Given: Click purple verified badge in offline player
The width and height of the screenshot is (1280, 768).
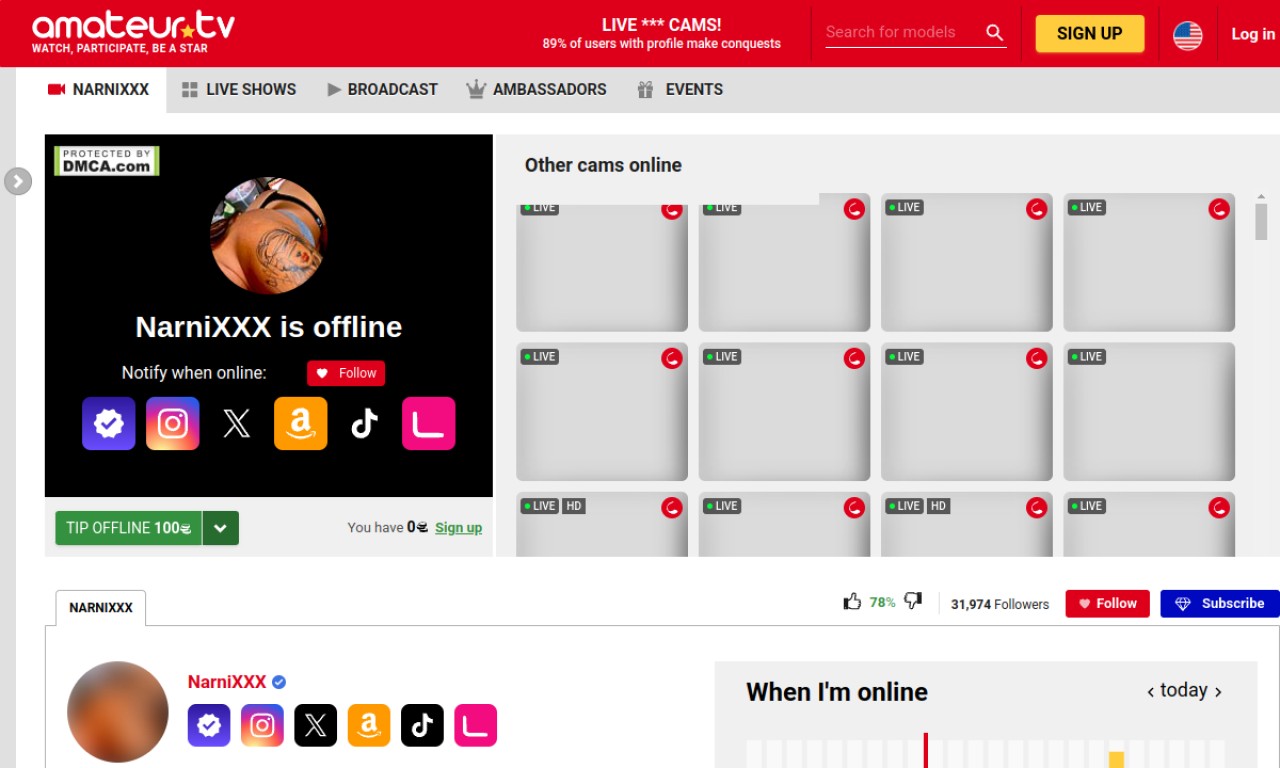Looking at the screenshot, I should point(109,423).
